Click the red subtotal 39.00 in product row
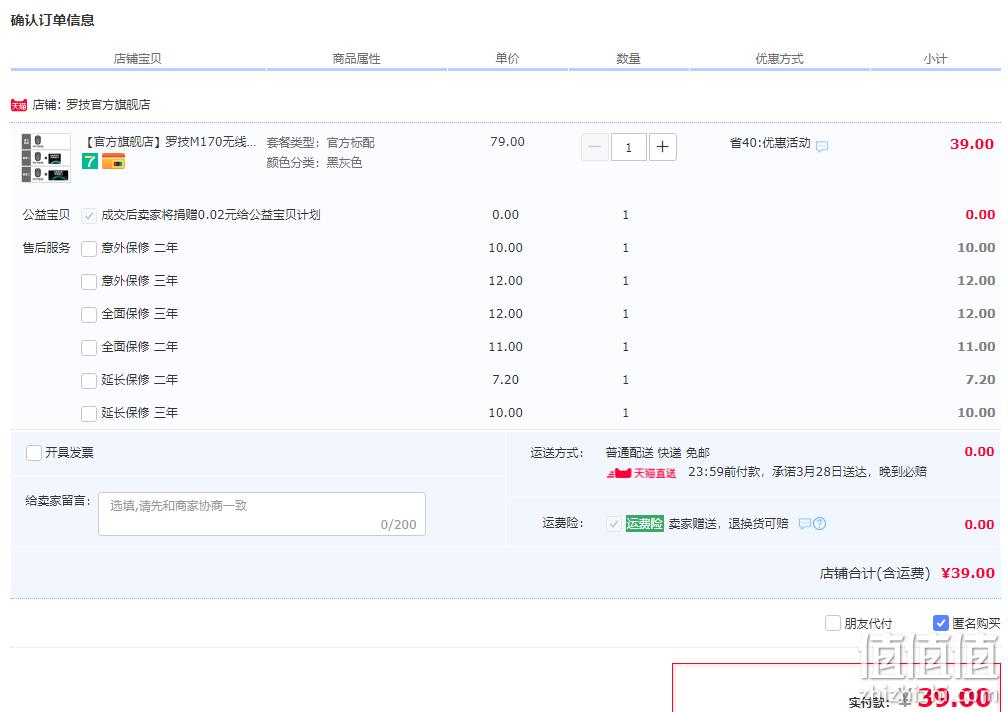 pyautogui.click(x=972, y=145)
